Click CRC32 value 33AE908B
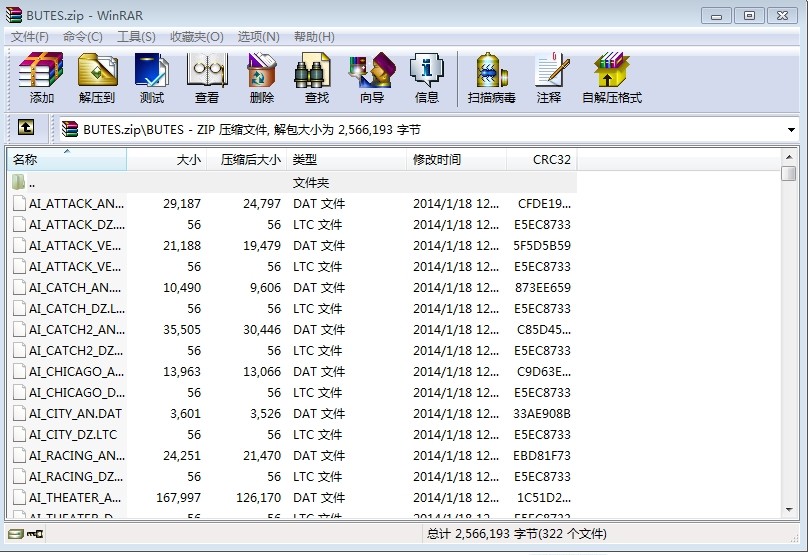The image size is (808, 555). pyautogui.click(x=542, y=414)
